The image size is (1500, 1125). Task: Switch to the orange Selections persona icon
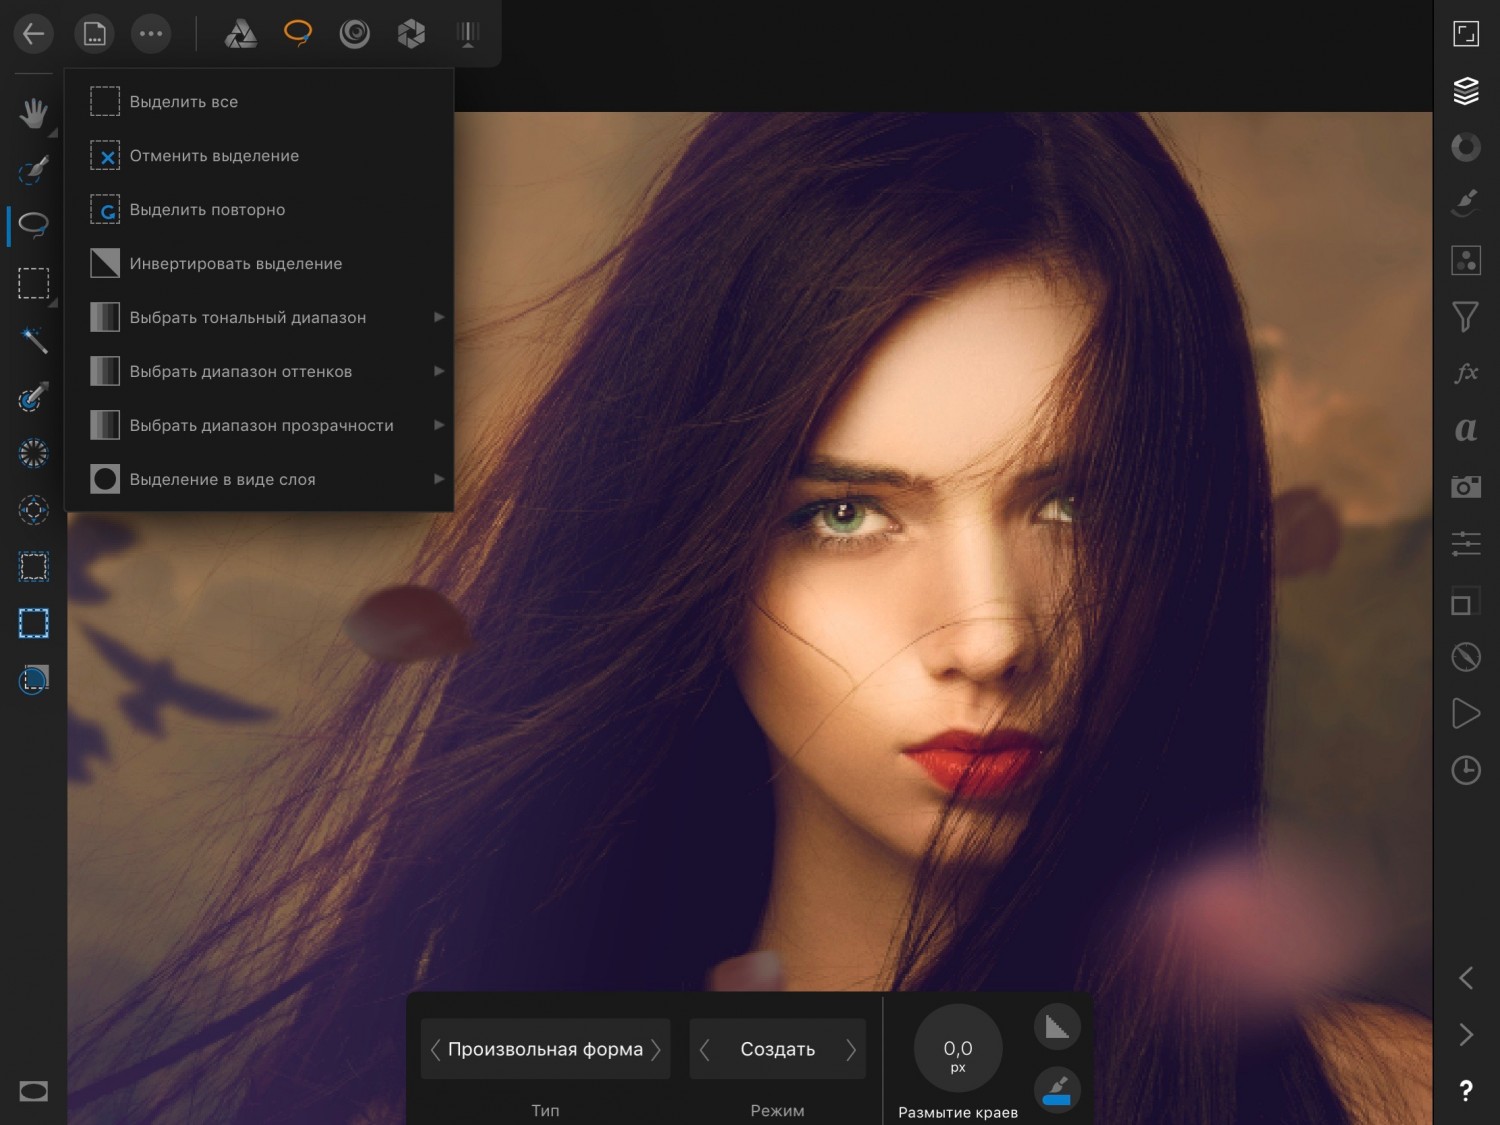coord(298,33)
